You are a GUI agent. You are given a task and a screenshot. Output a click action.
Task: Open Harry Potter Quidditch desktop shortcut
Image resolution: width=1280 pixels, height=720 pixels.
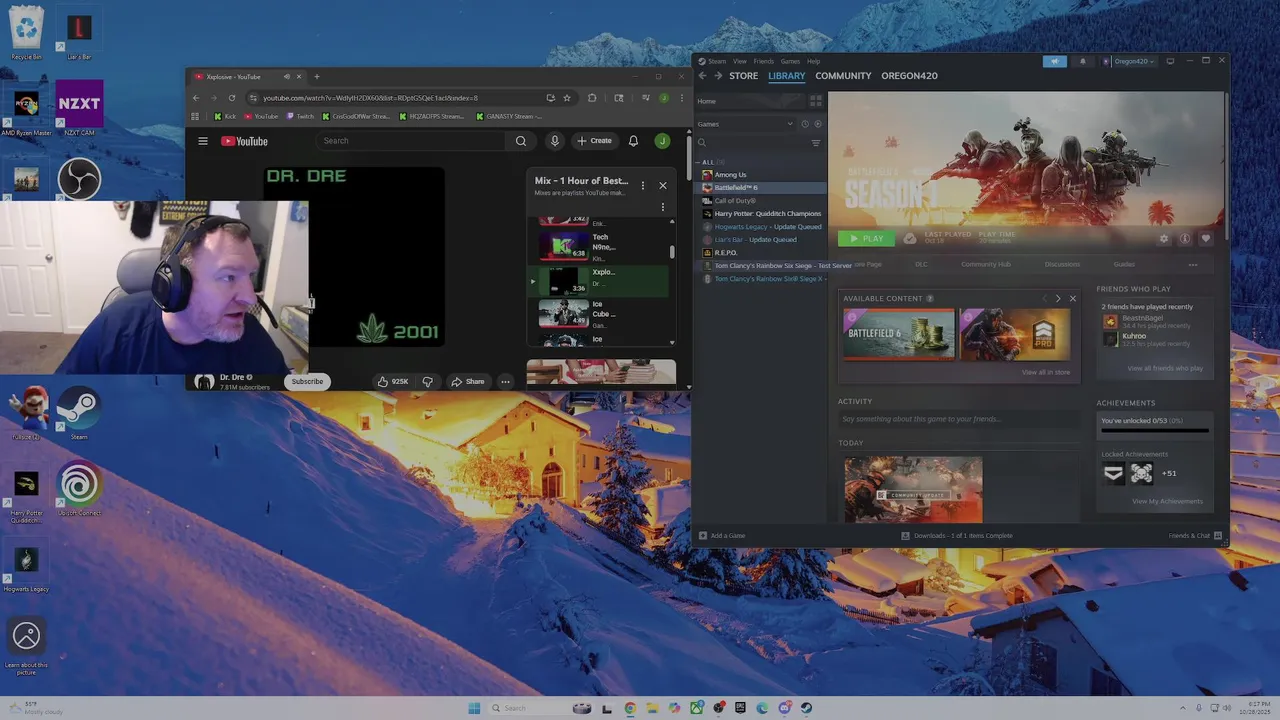point(26,490)
